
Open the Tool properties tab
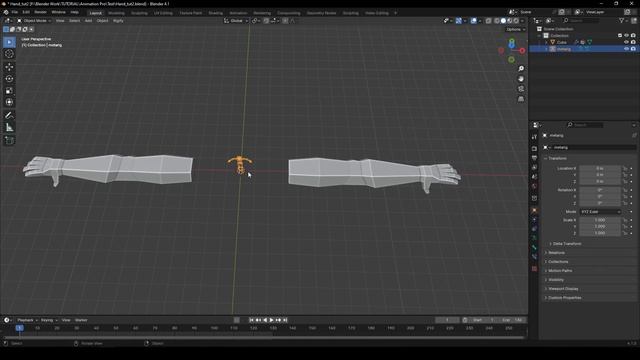click(534, 137)
